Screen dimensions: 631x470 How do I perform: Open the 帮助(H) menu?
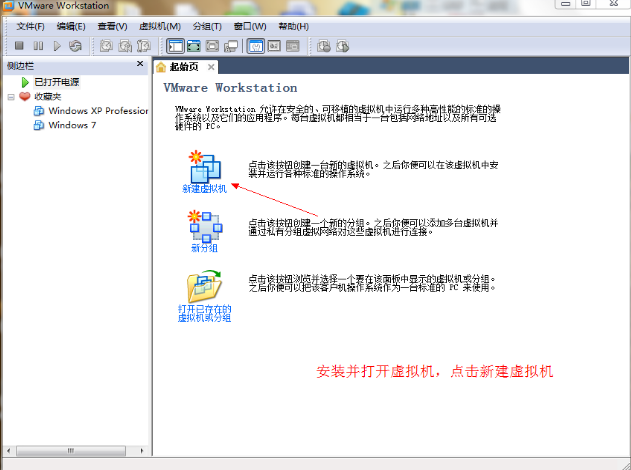(x=294, y=27)
